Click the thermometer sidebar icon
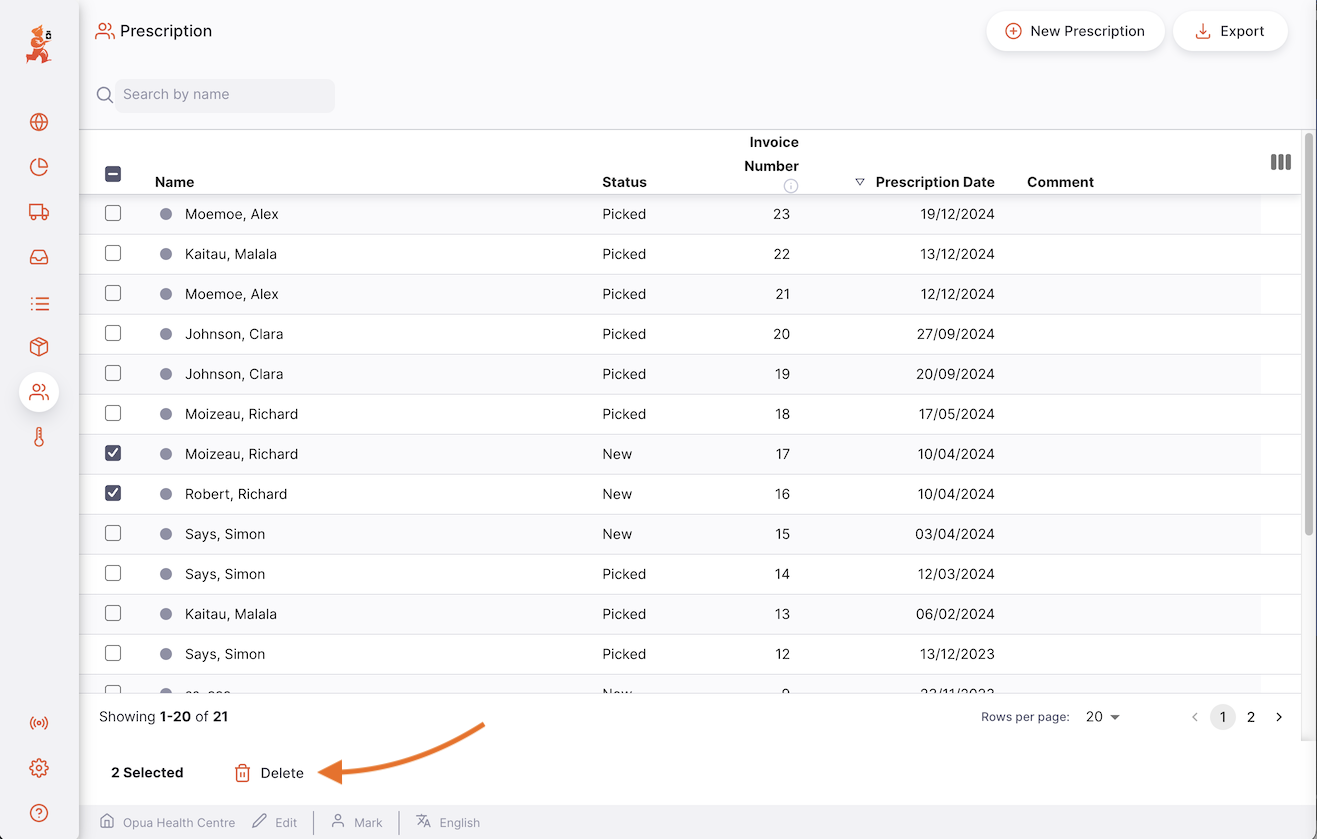Screen dimensions: 1317x839 coord(39,437)
